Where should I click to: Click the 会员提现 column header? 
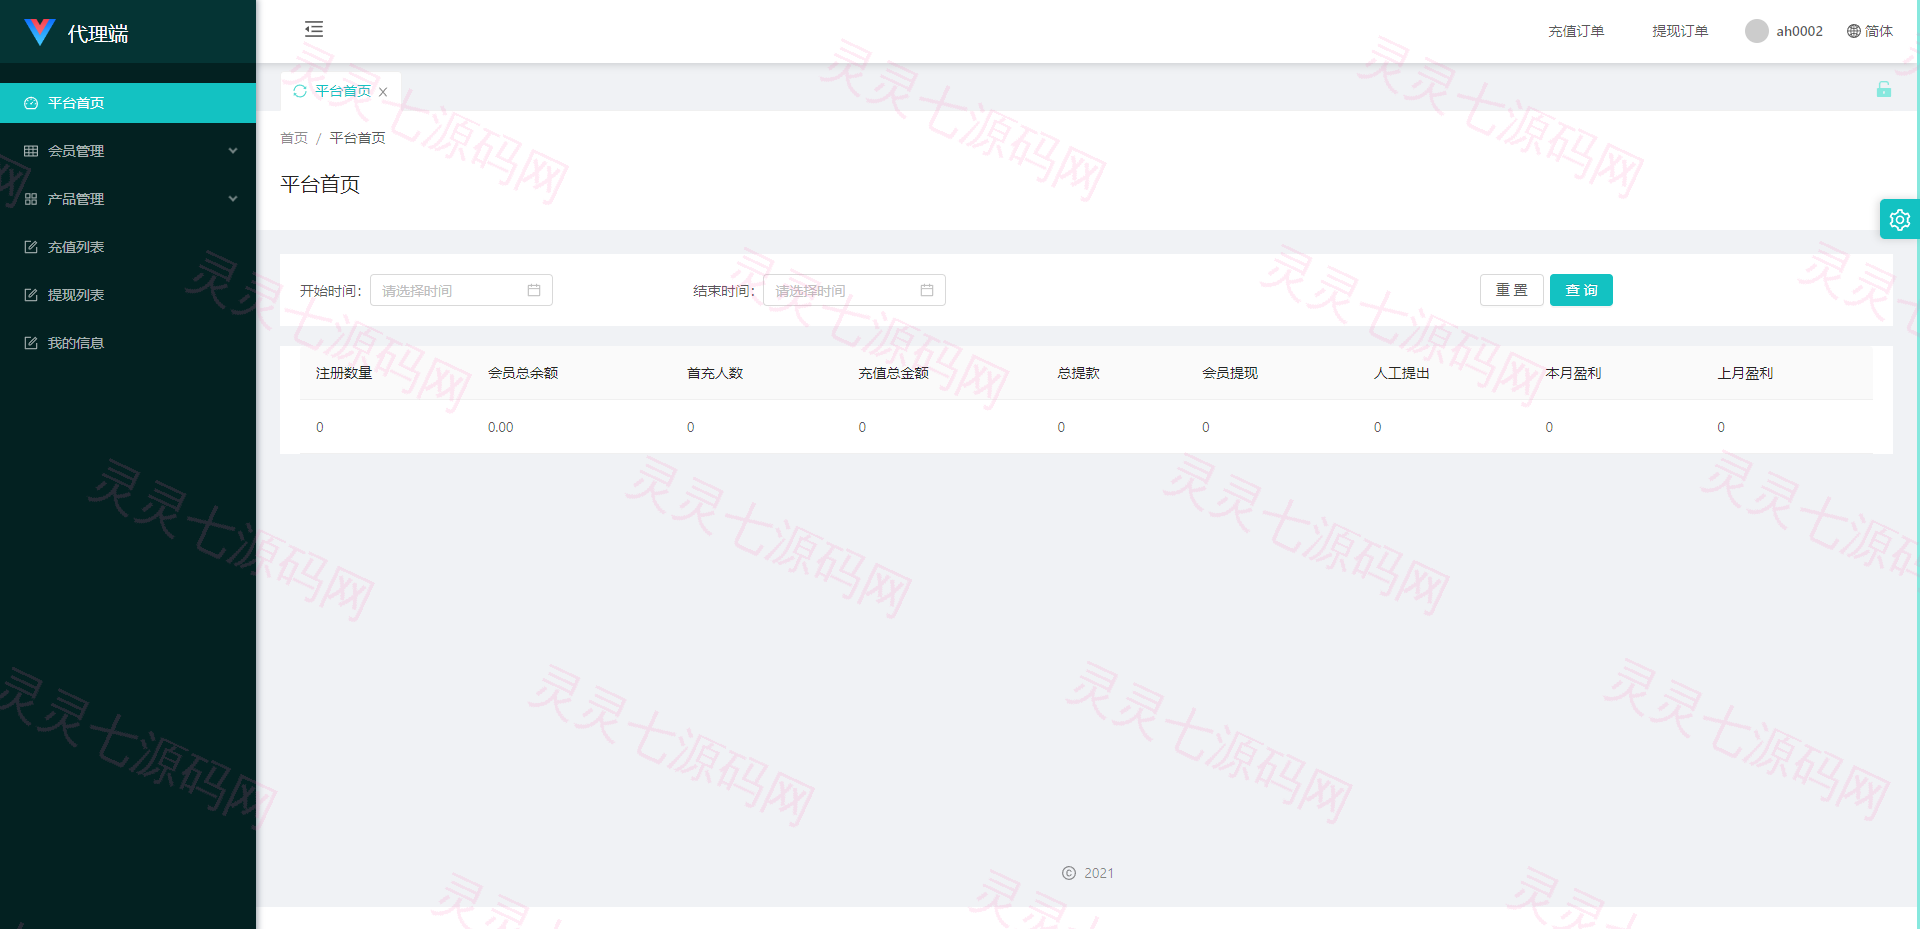pyautogui.click(x=1230, y=373)
